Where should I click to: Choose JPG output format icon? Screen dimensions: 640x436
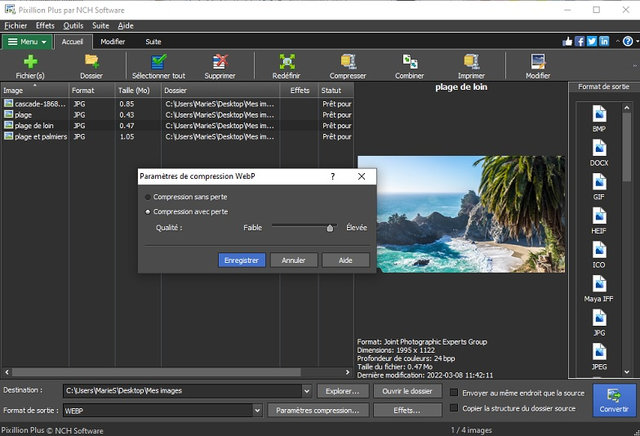(x=599, y=323)
